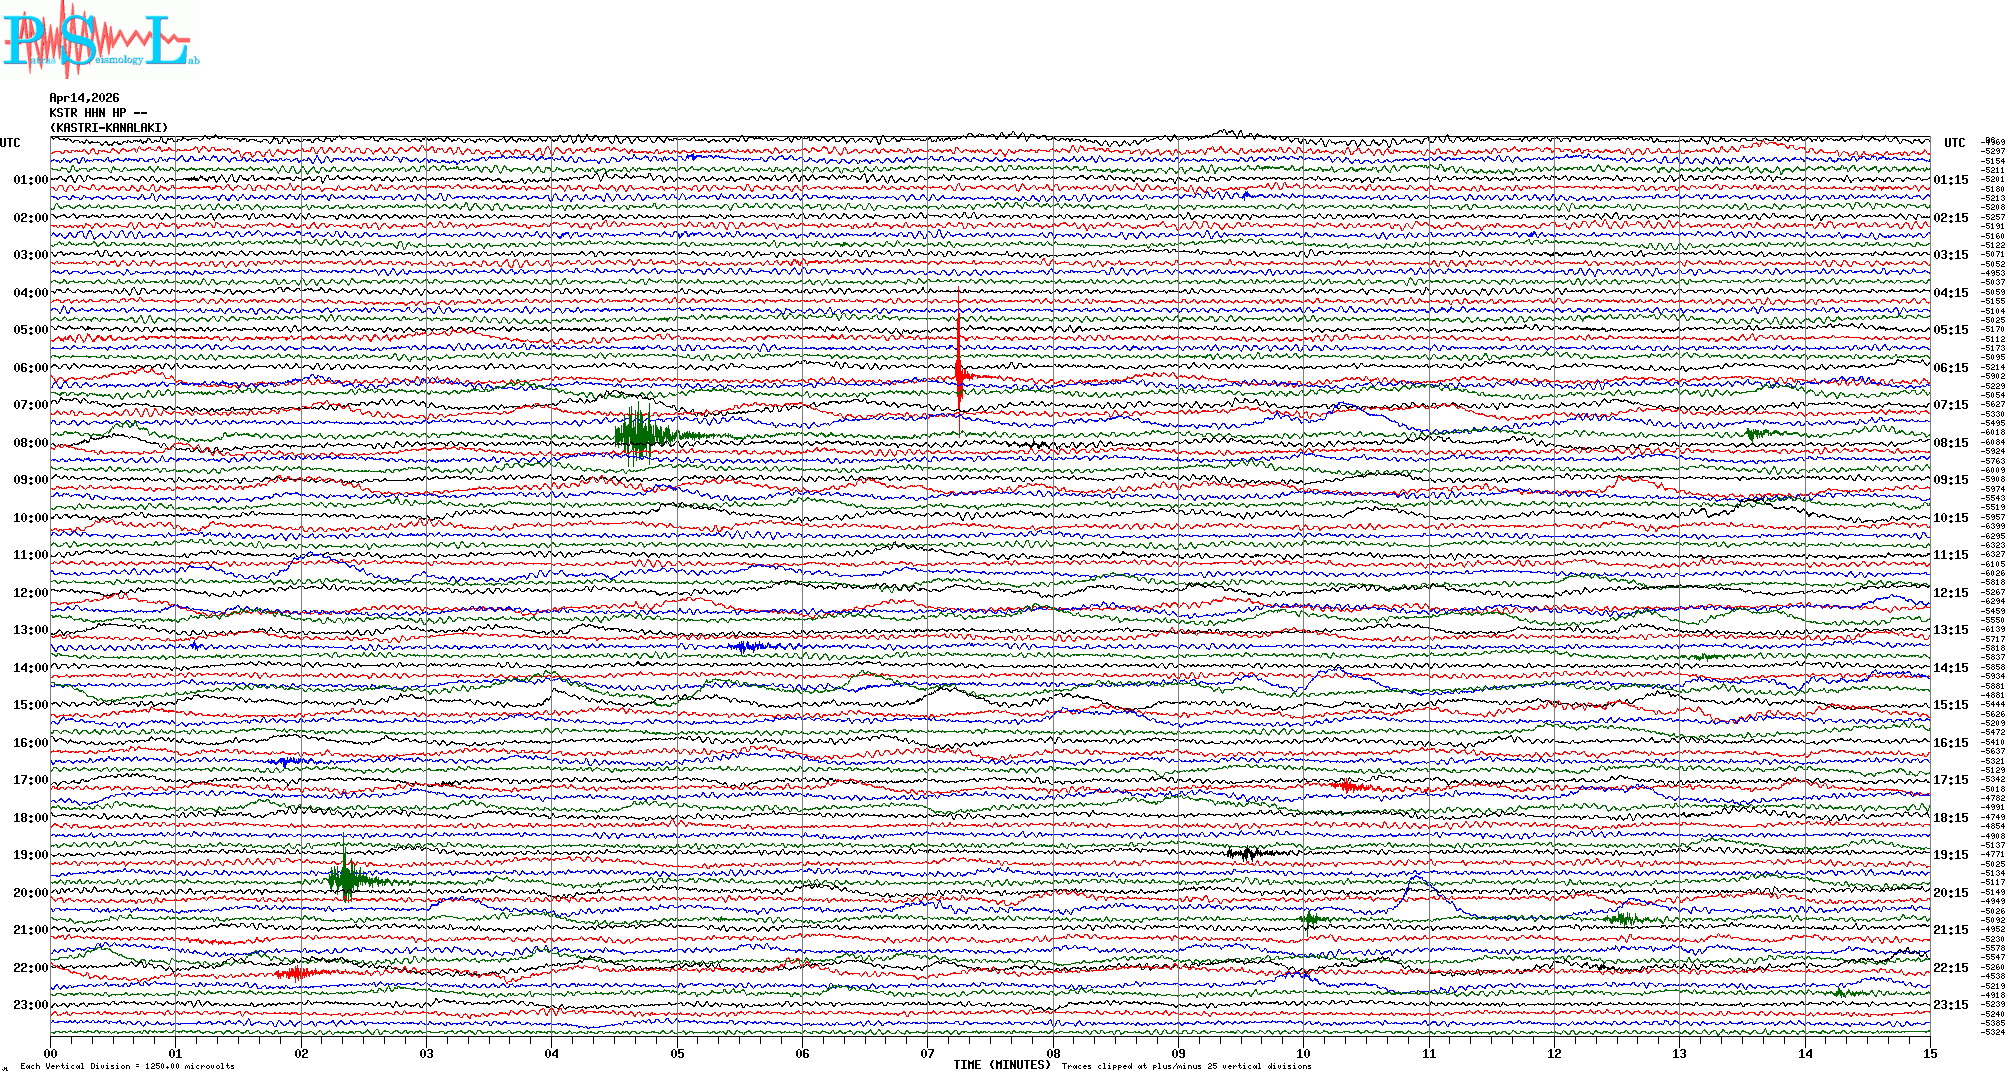
Task: Click minute 08 on bottom axis
Action: click(1053, 1053)
